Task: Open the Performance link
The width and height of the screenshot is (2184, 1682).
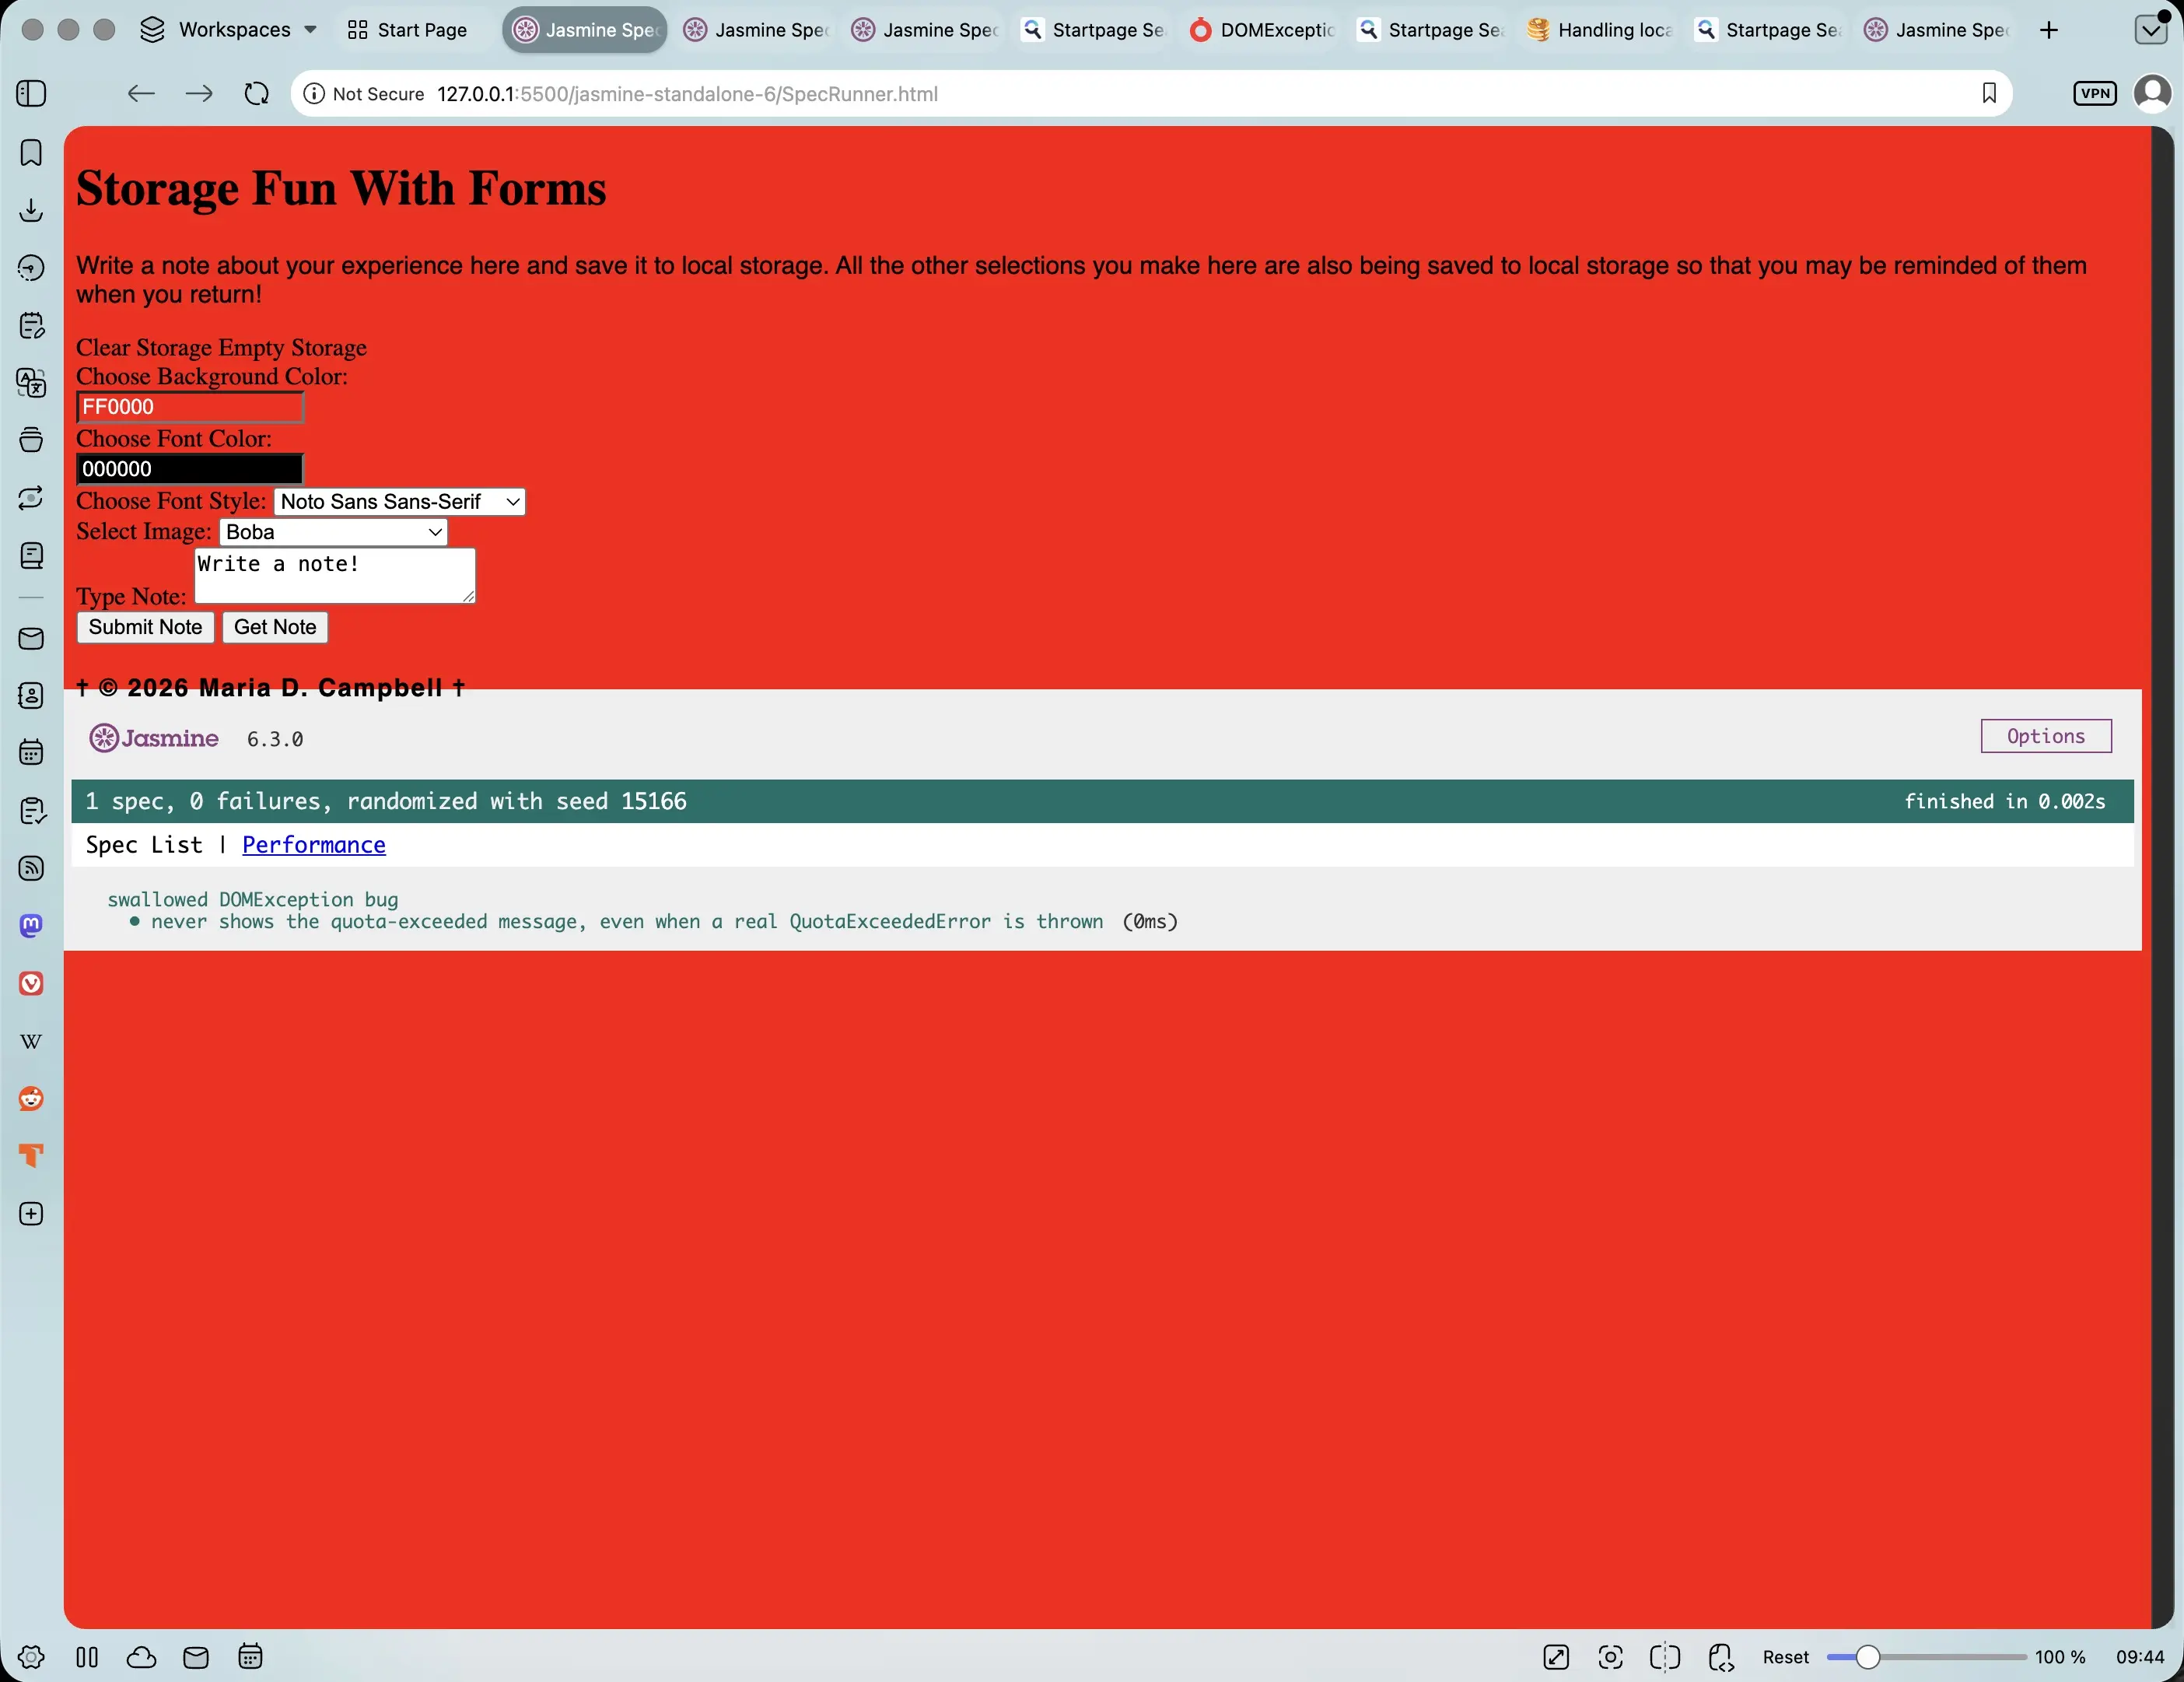Action: click(x=314, y=844)
